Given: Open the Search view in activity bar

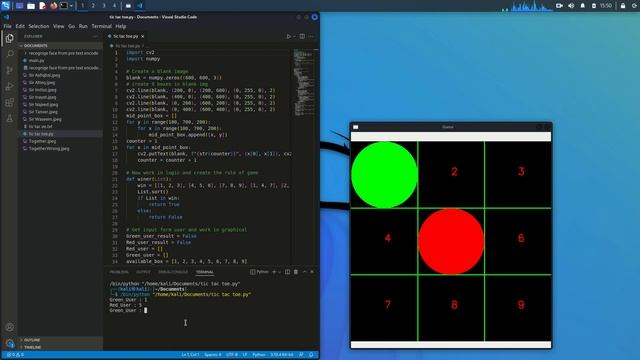Looking at the screenshot, I should click(x=9, y=54).
